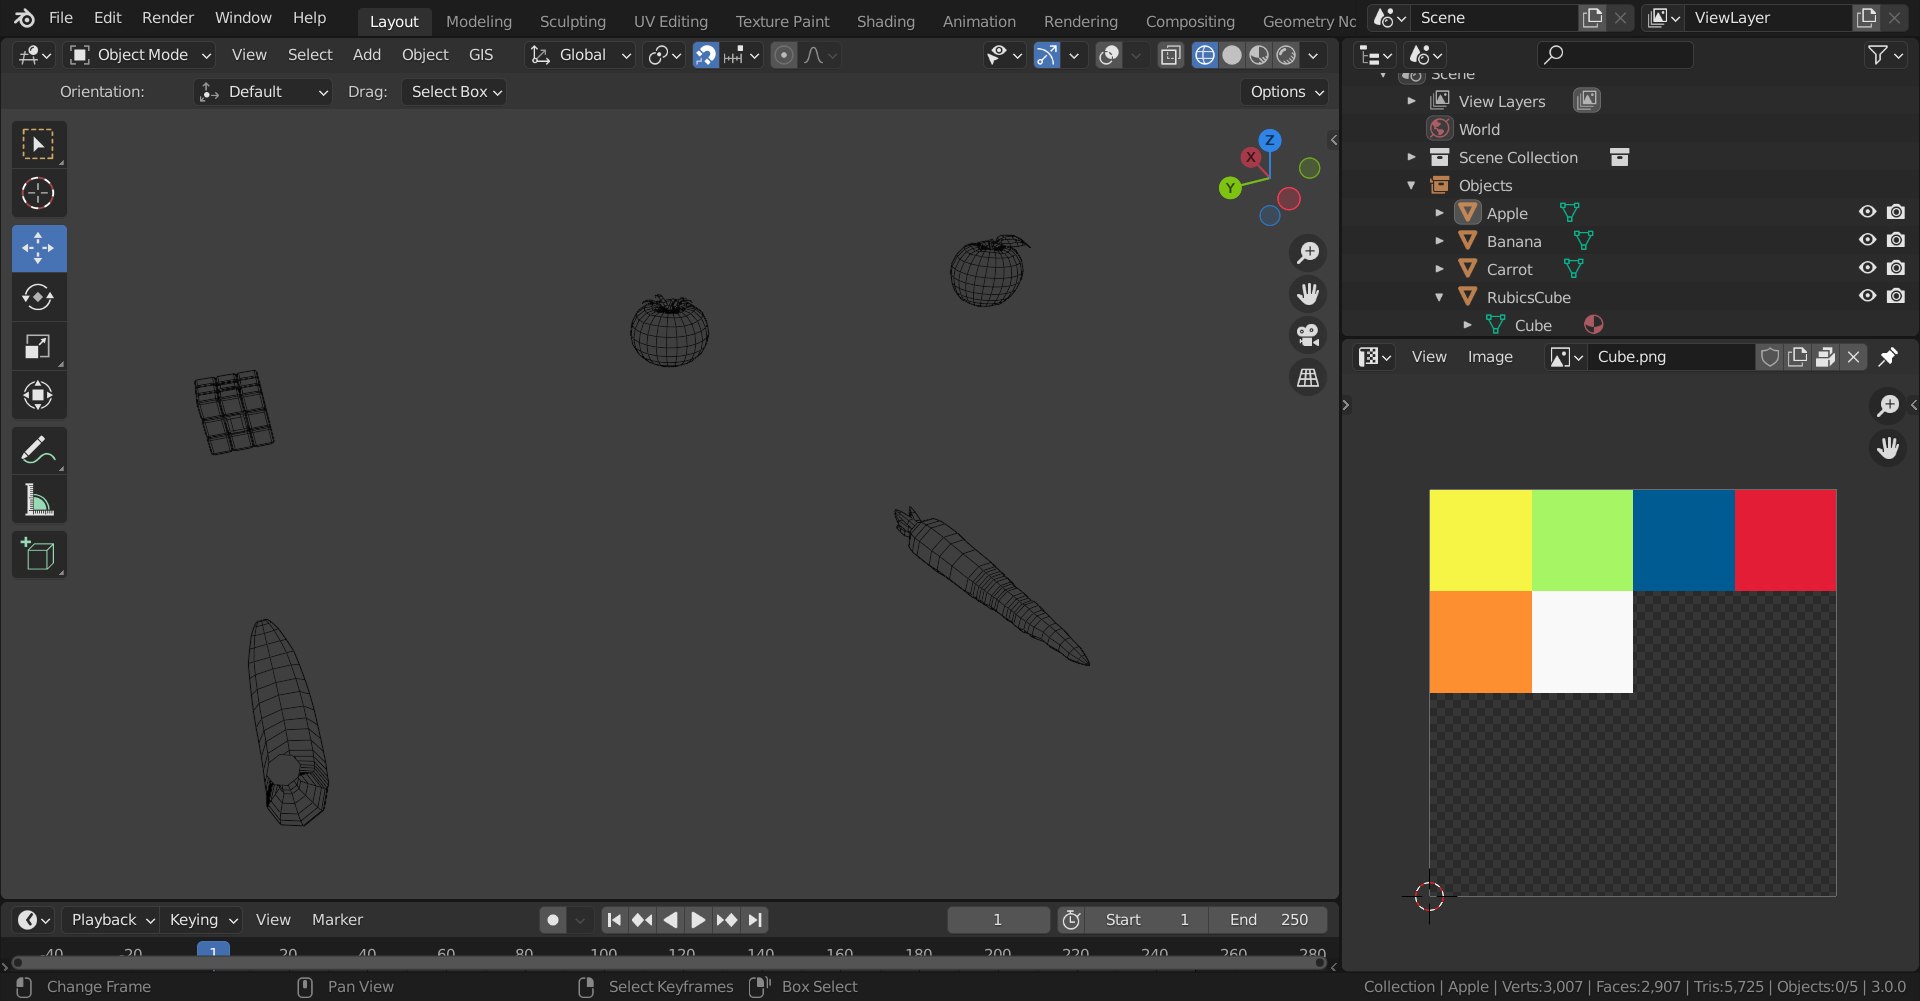Unlink the Cube.png image
This screenshot has height=1001, width=1920.
point(1853,357)
